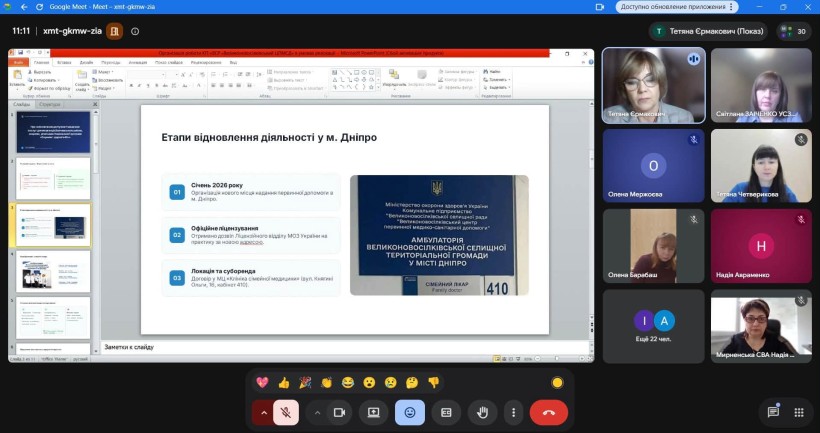Open the meeting tools grid menu
This screenshot has width=820, height=433.
coord(799,412)
